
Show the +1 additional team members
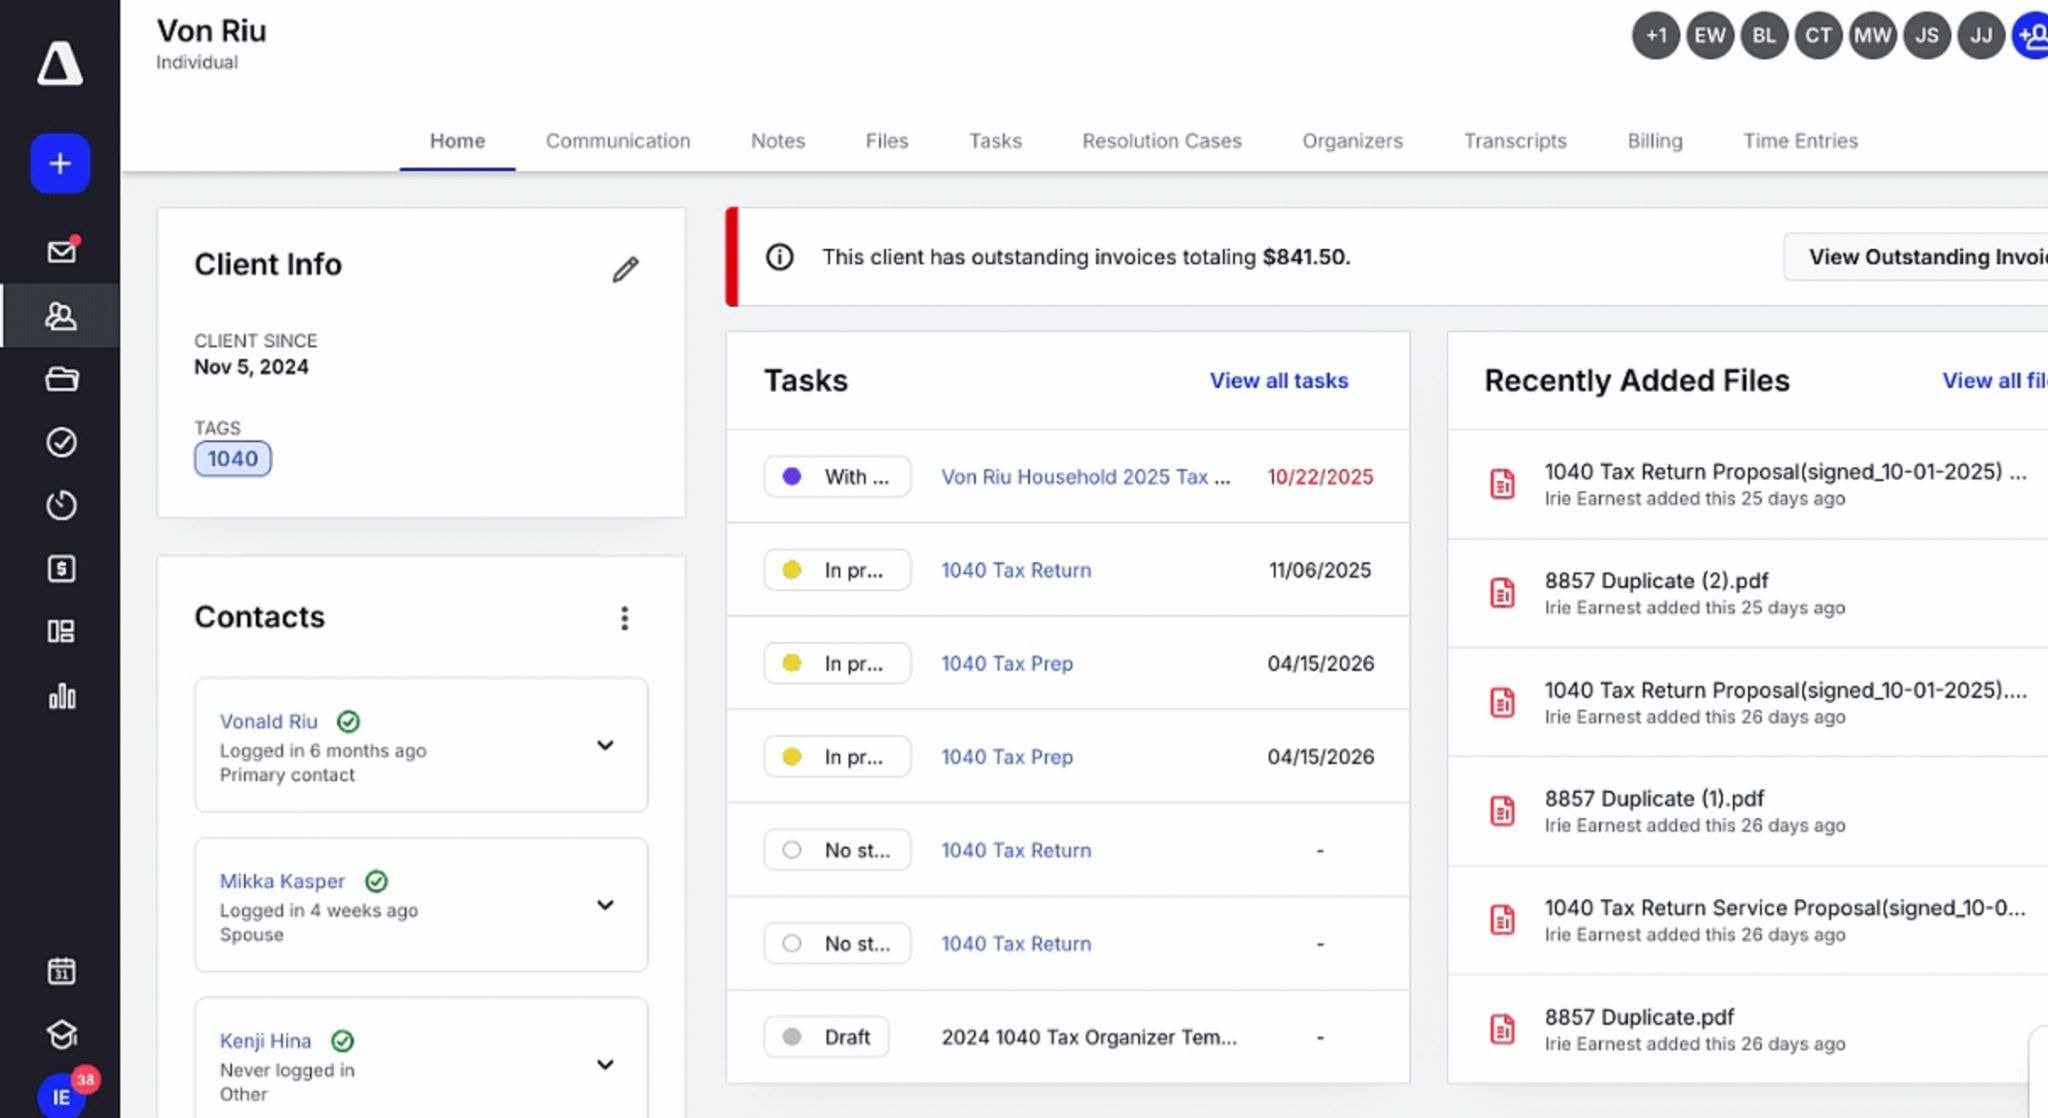(1656, 36)
